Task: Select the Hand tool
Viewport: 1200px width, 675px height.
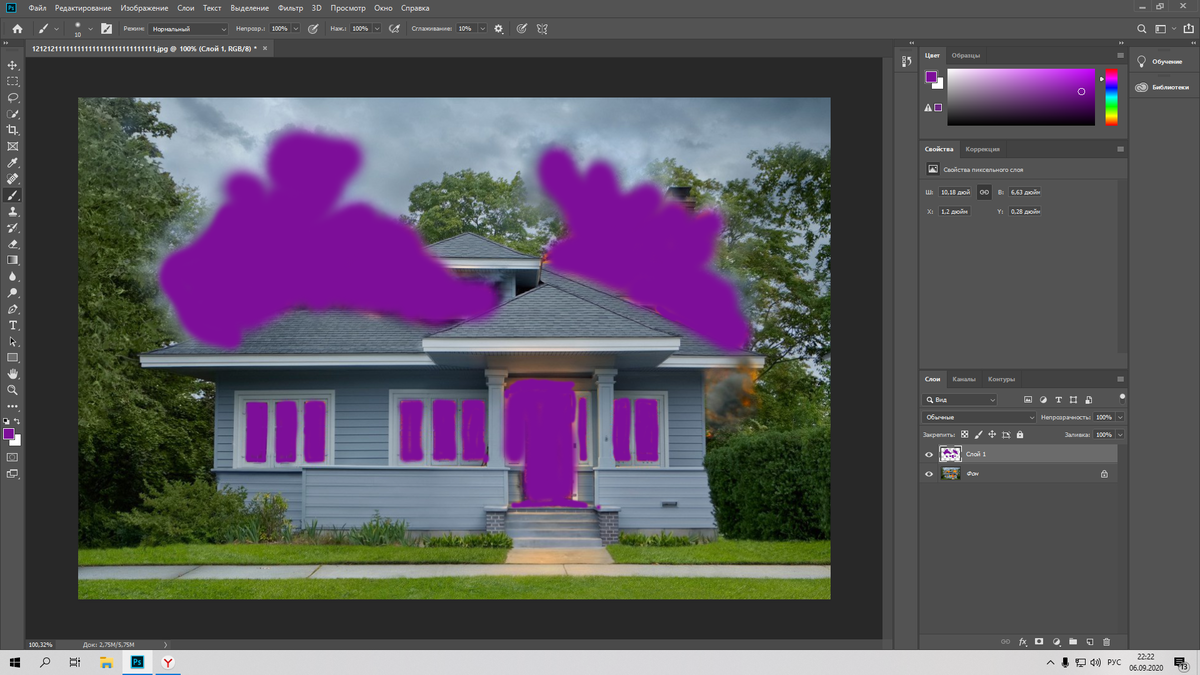Action: point(13,374)
